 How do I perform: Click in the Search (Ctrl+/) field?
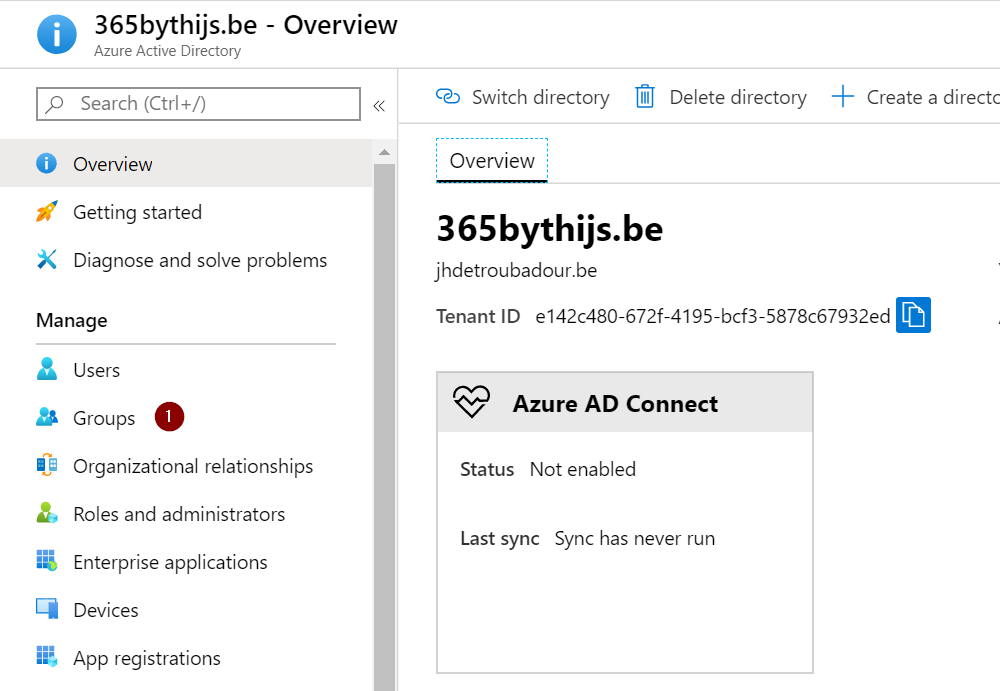198,104
